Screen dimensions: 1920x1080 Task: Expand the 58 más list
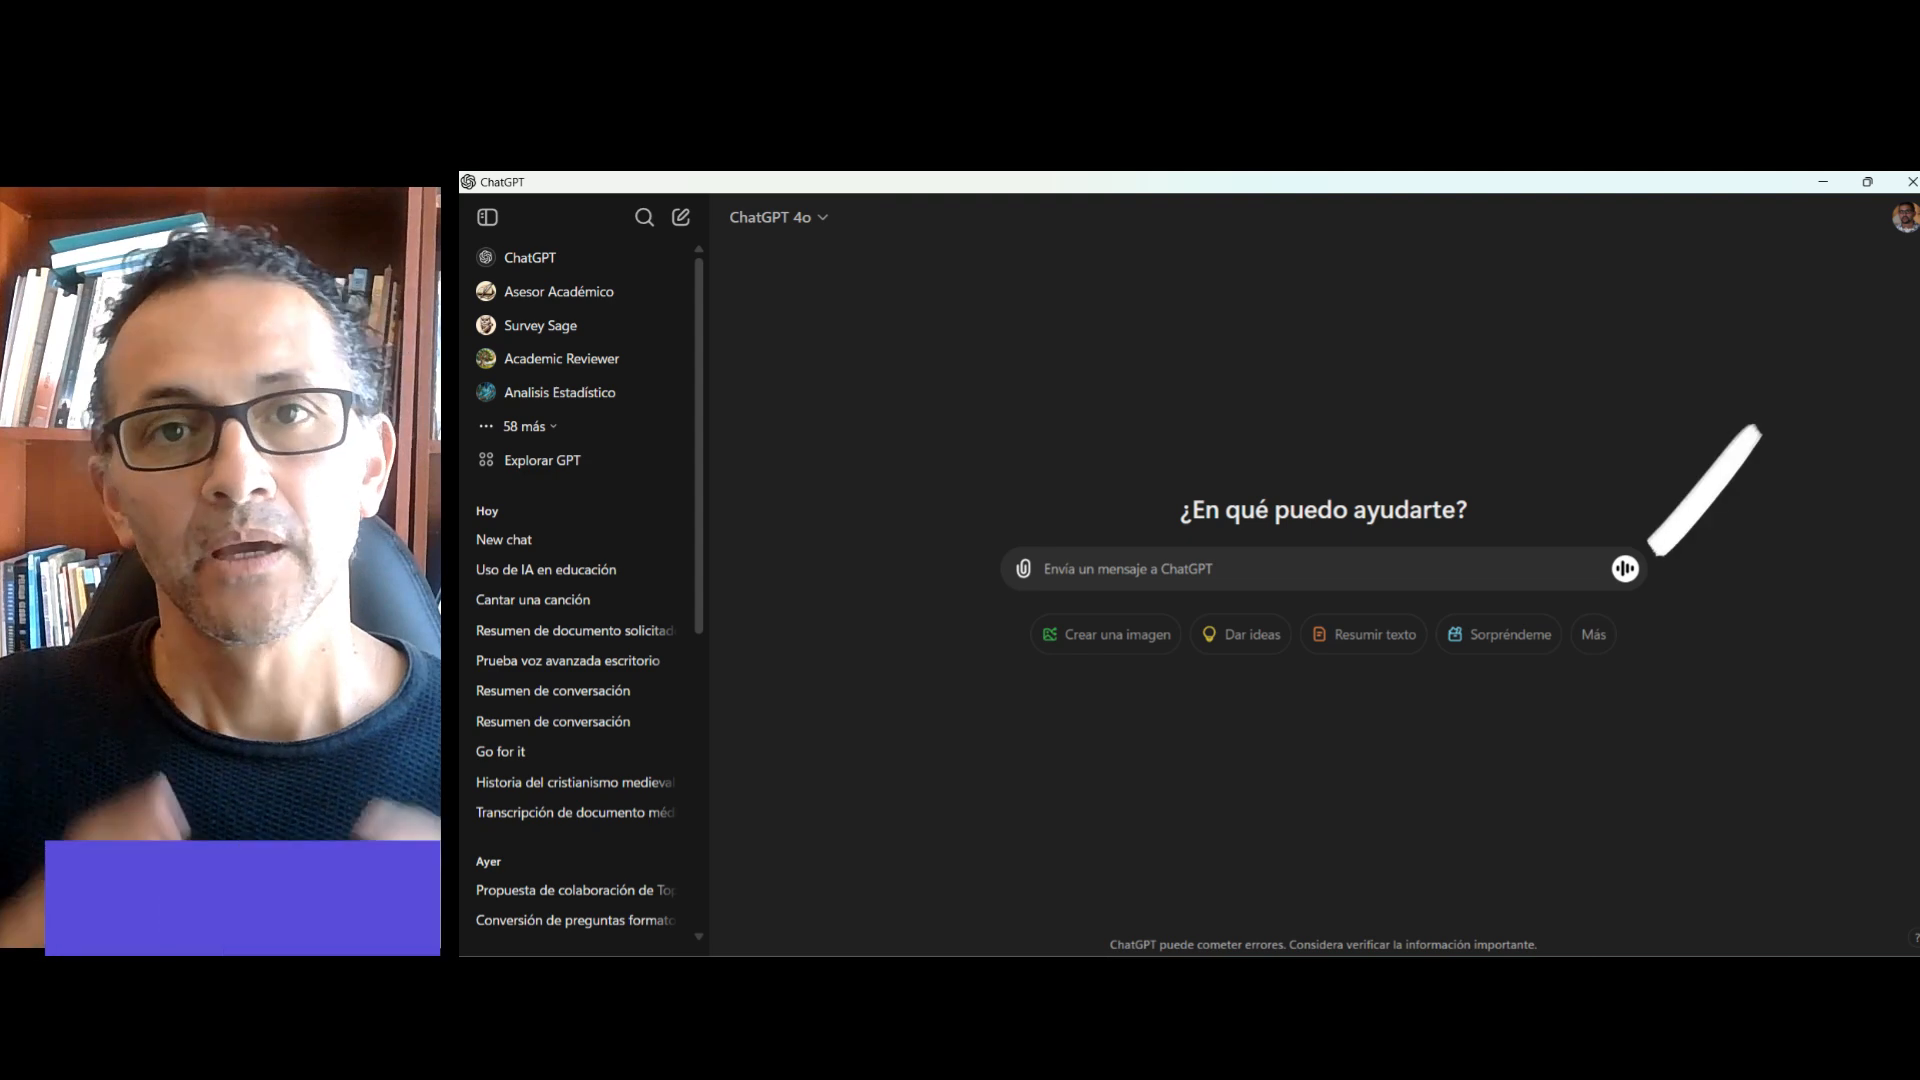click(x=530, y=426)
